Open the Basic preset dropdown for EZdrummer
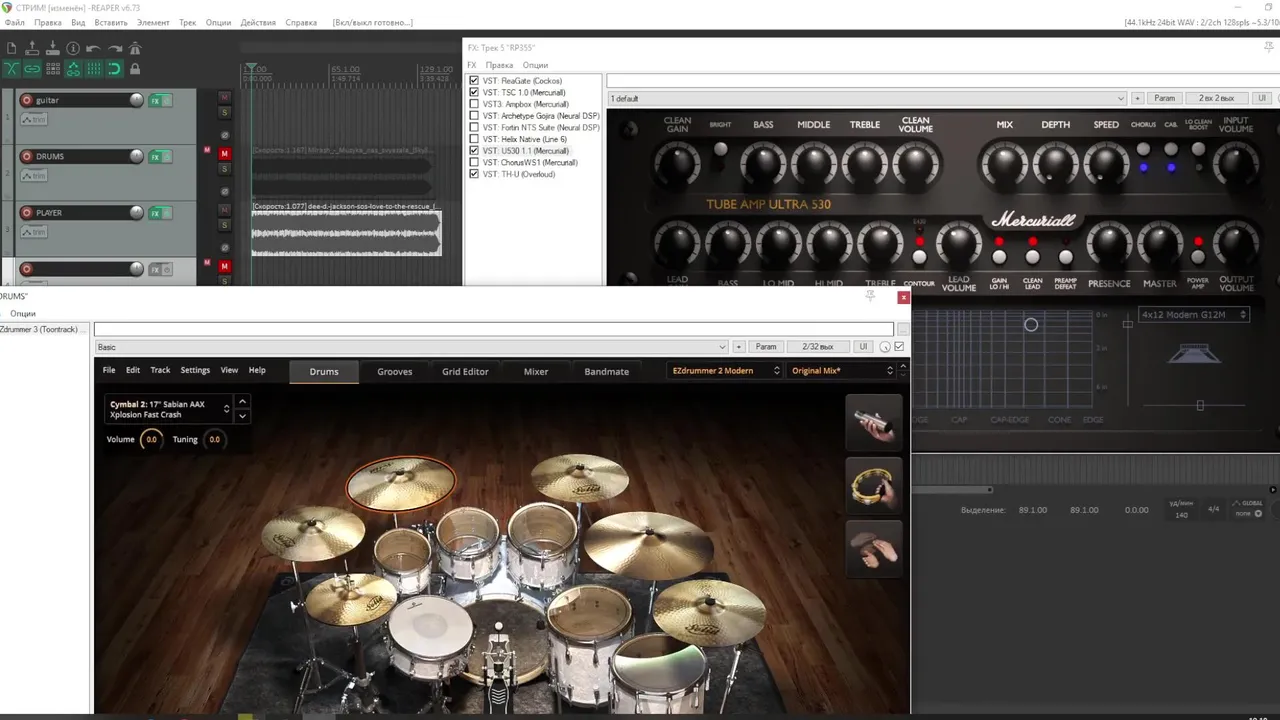Viewport: 1280px width, 720px height. 411,347
